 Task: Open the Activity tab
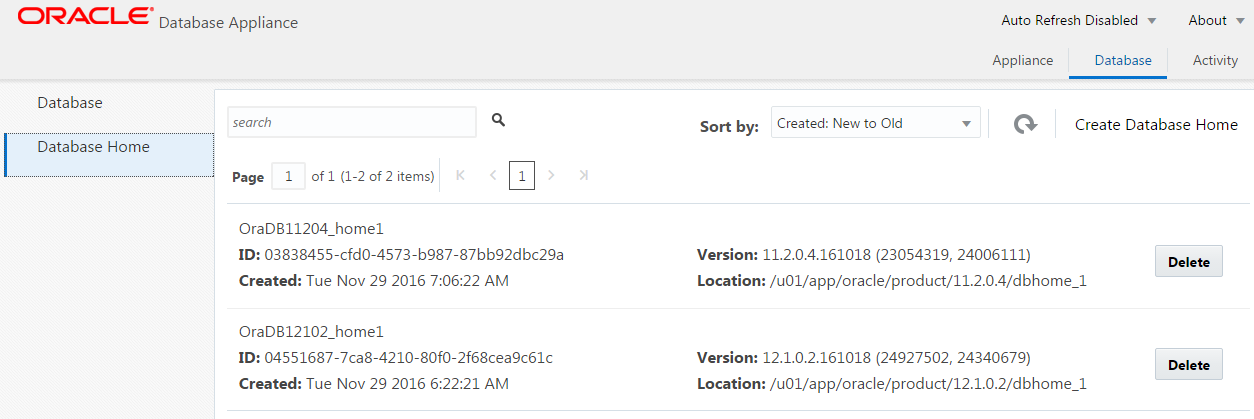tap(1215, 60)
